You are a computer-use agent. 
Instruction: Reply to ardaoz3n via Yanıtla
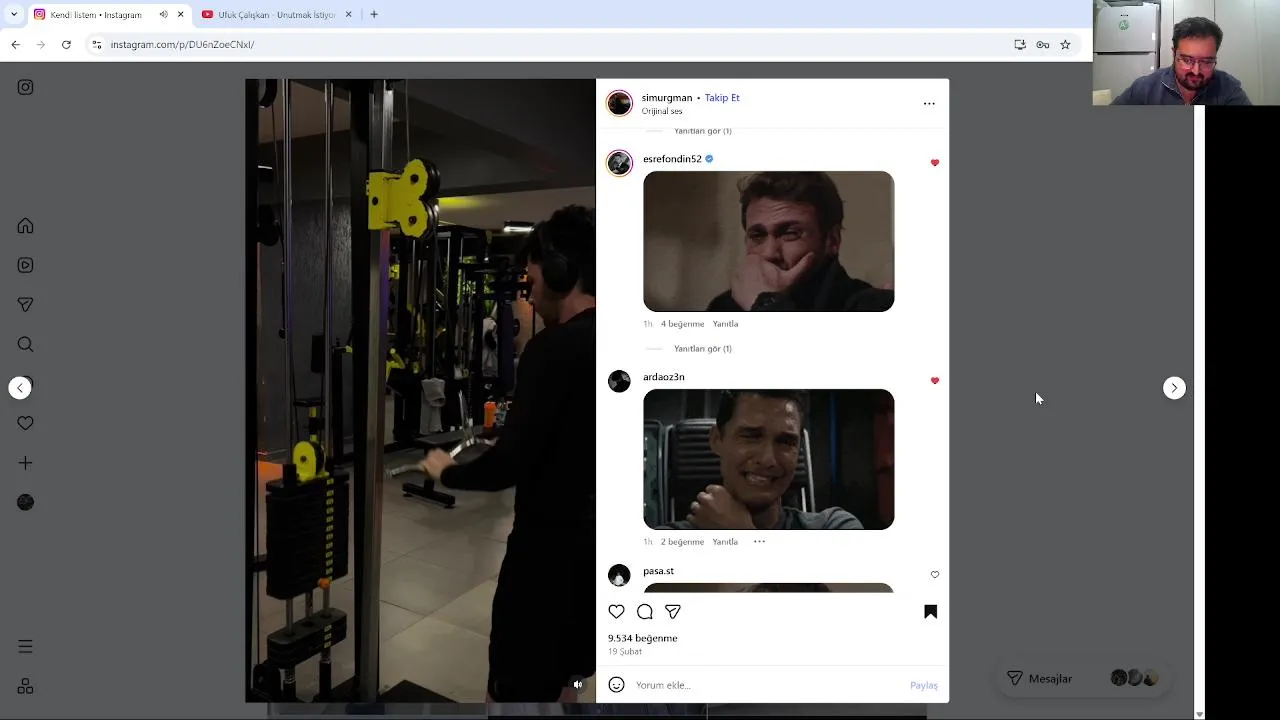[x=725, y=542]
